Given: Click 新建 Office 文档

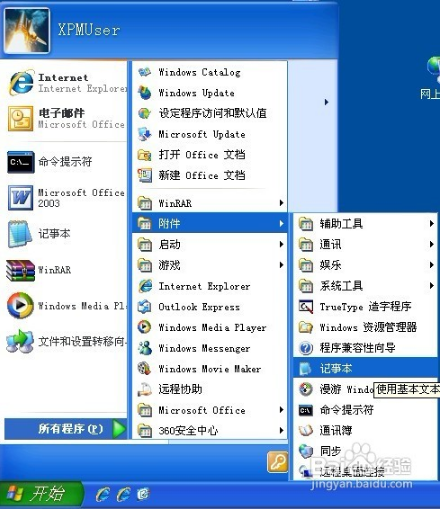Looking at the screenshot, I should pos(209,175).
